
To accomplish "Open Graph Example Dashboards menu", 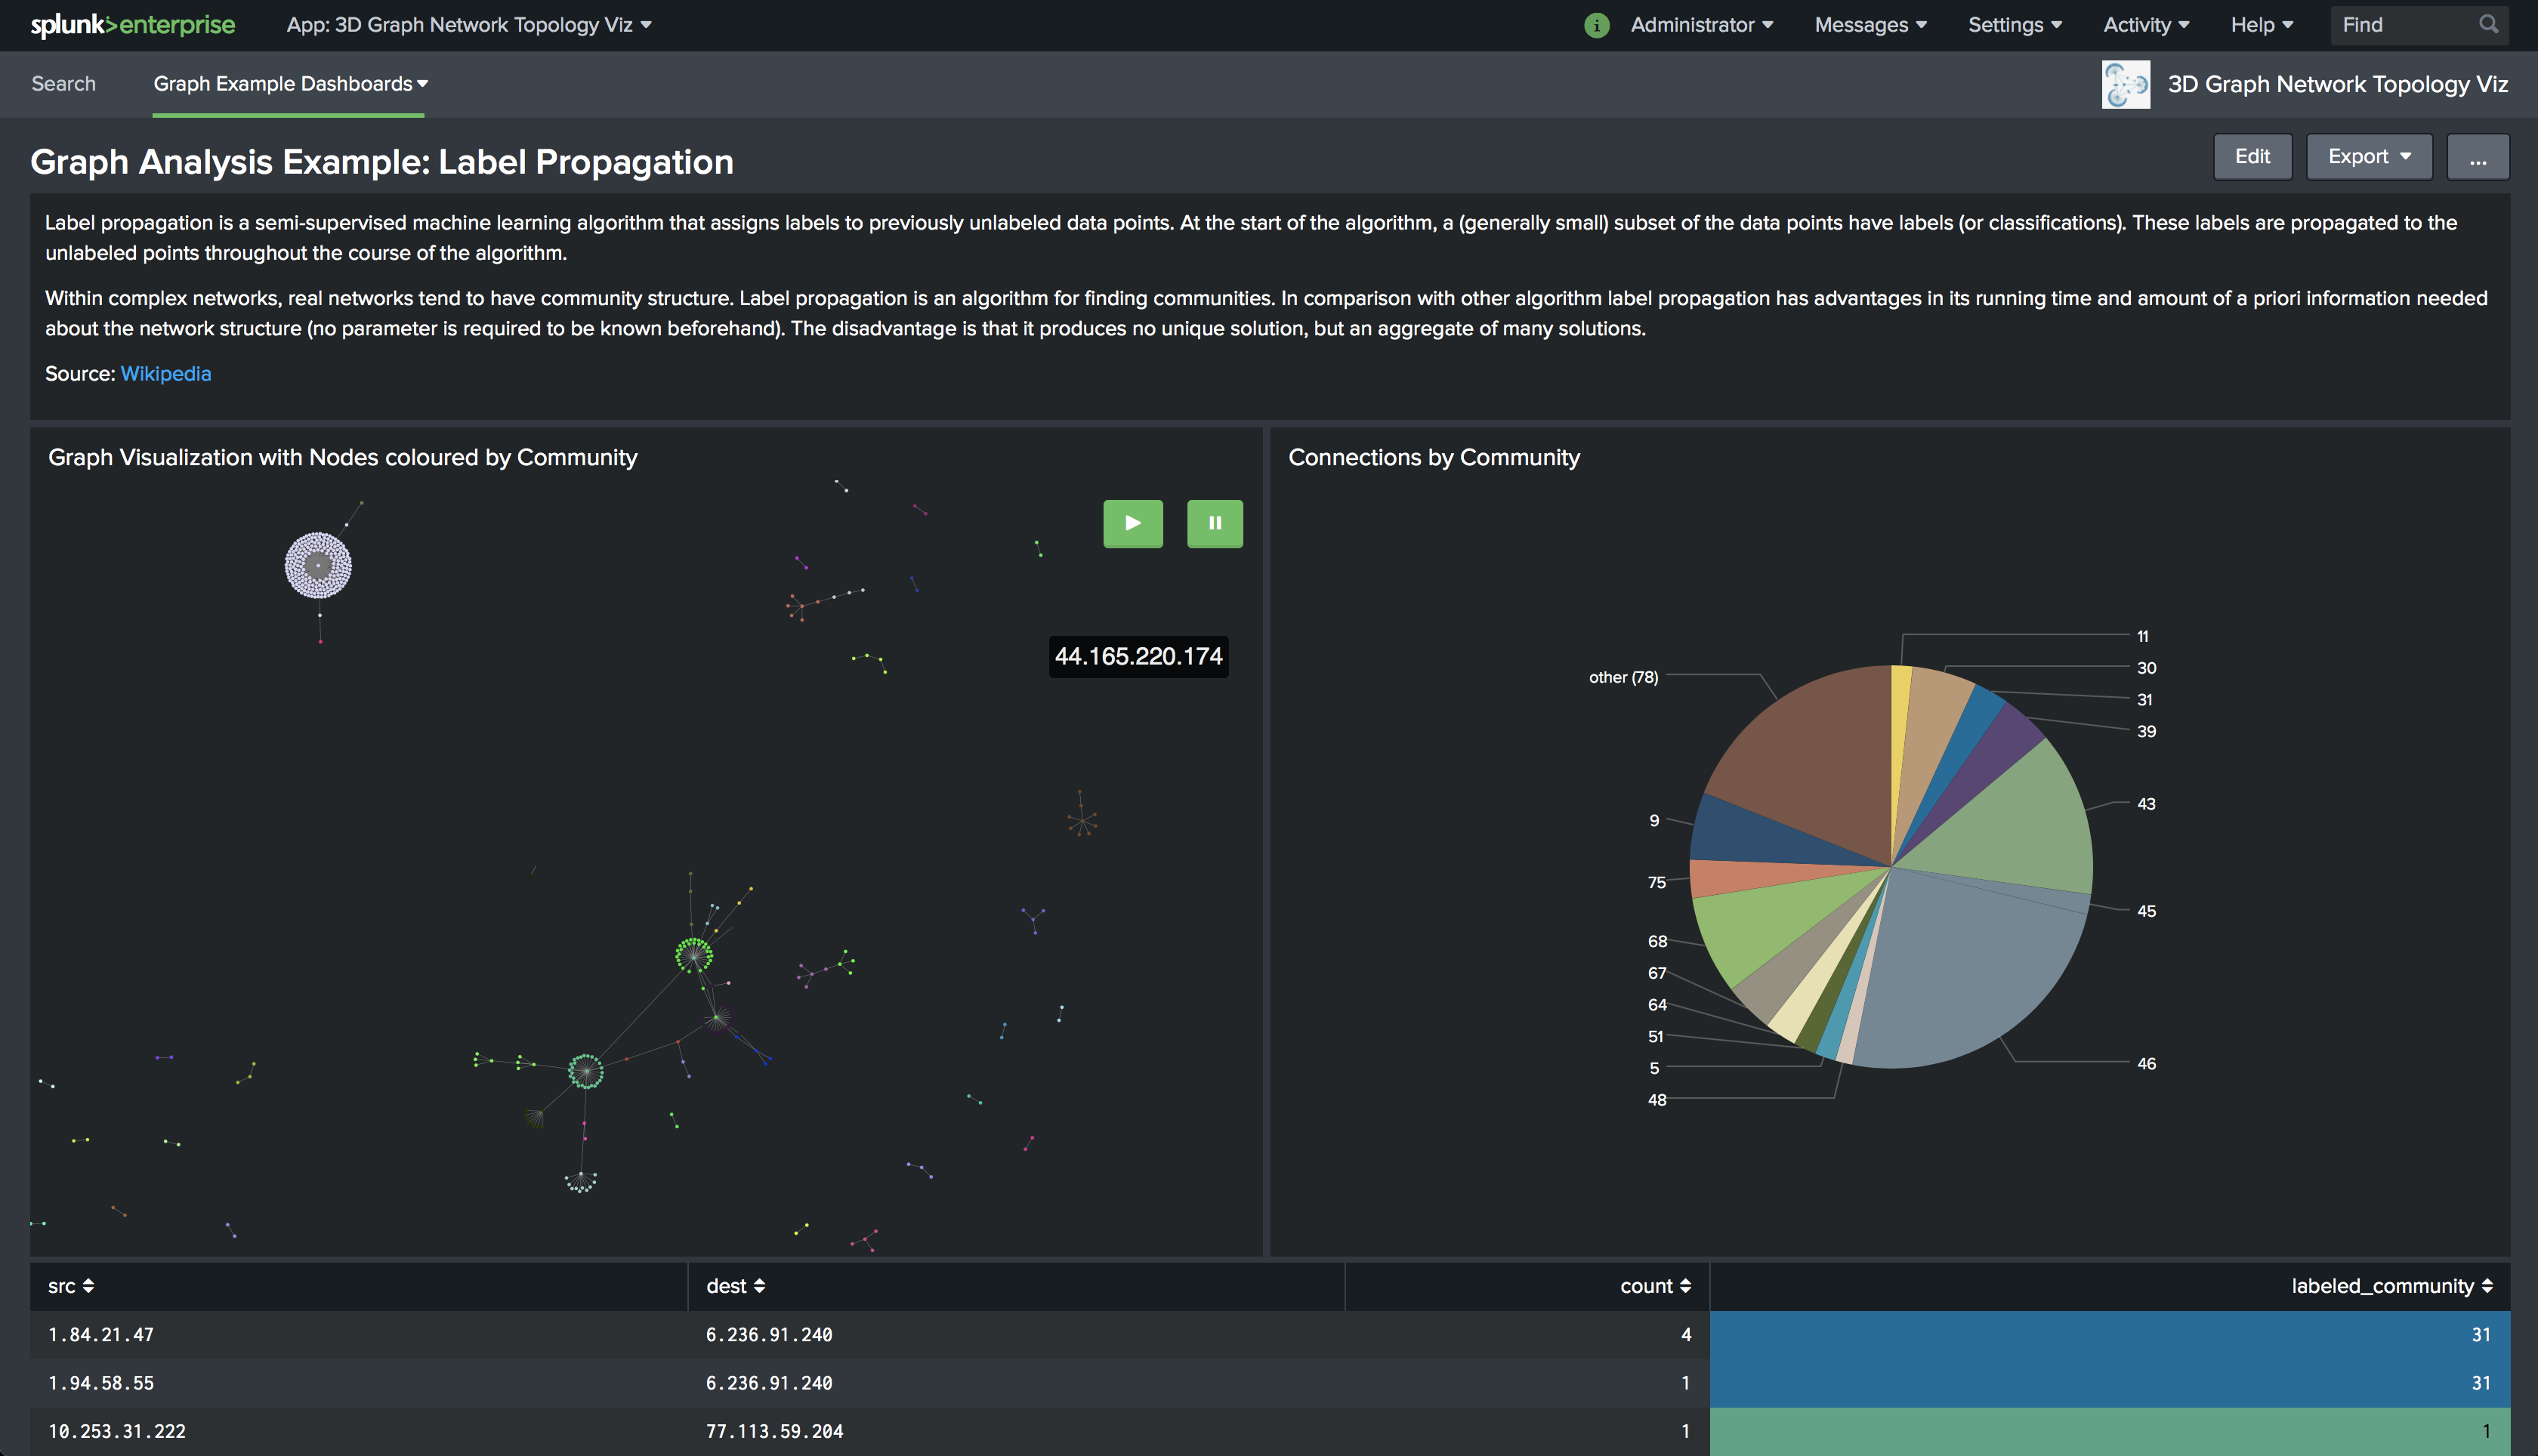I will tap(290, 84).
